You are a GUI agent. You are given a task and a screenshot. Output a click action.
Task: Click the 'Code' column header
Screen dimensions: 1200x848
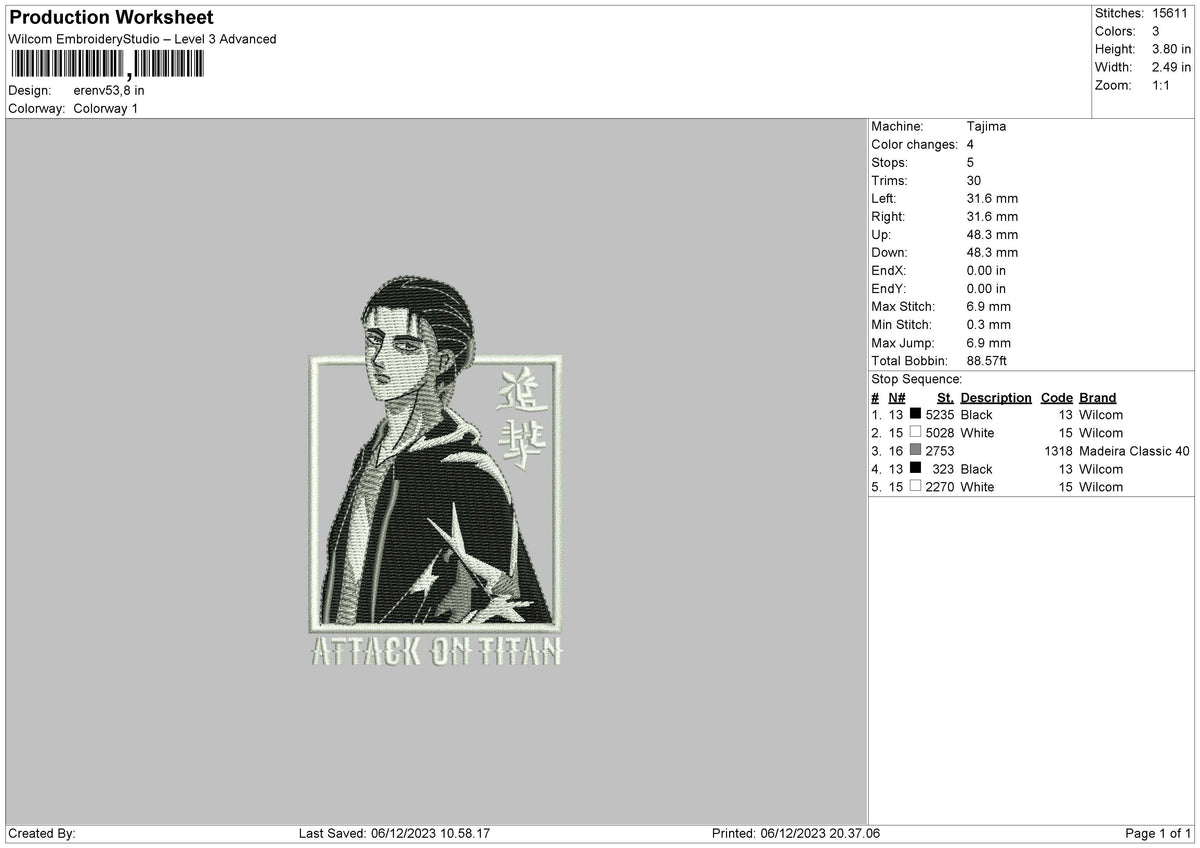1056,397
